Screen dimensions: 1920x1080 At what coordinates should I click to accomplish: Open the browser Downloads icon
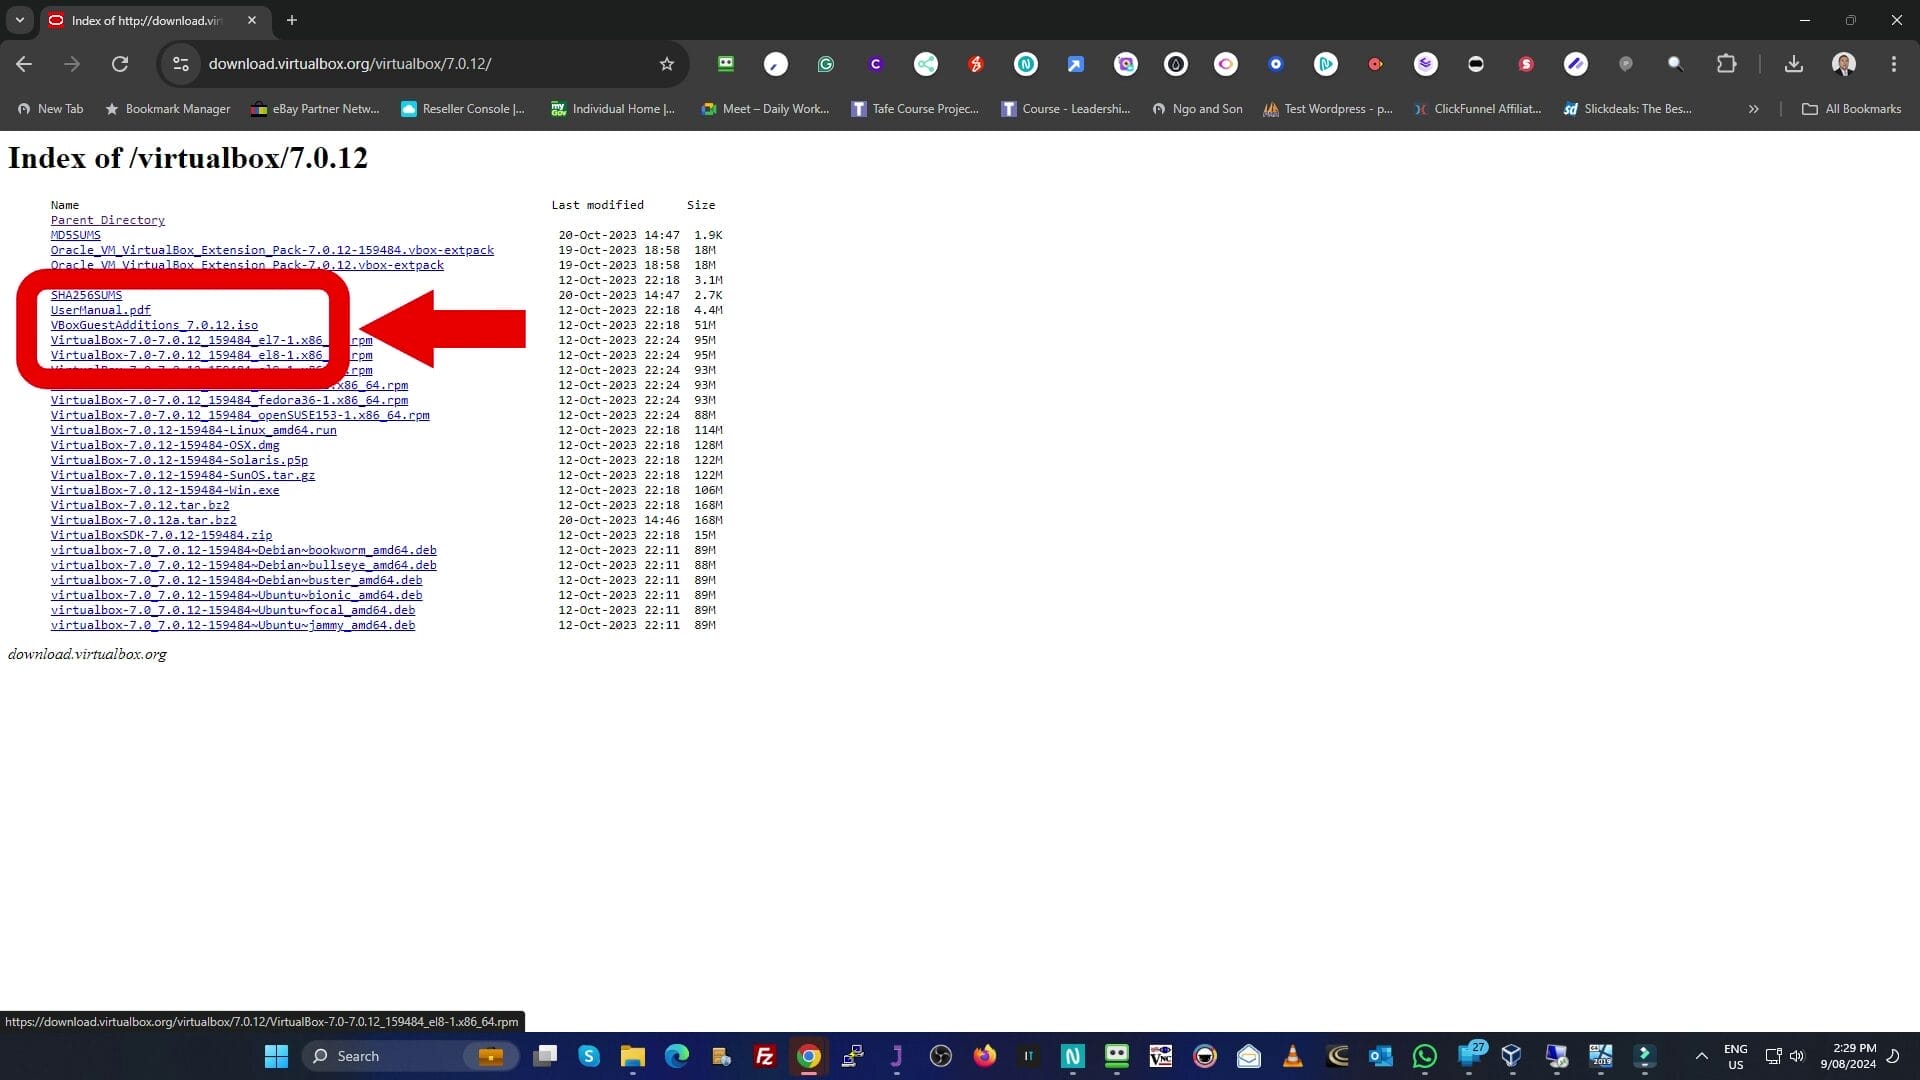click(1793, 64)
